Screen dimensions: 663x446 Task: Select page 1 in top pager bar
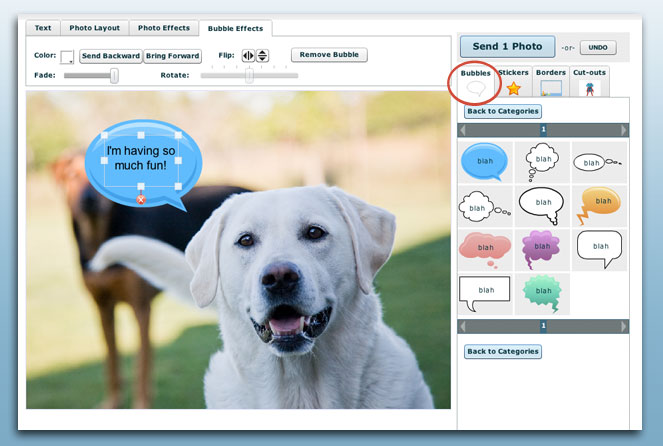543,129
